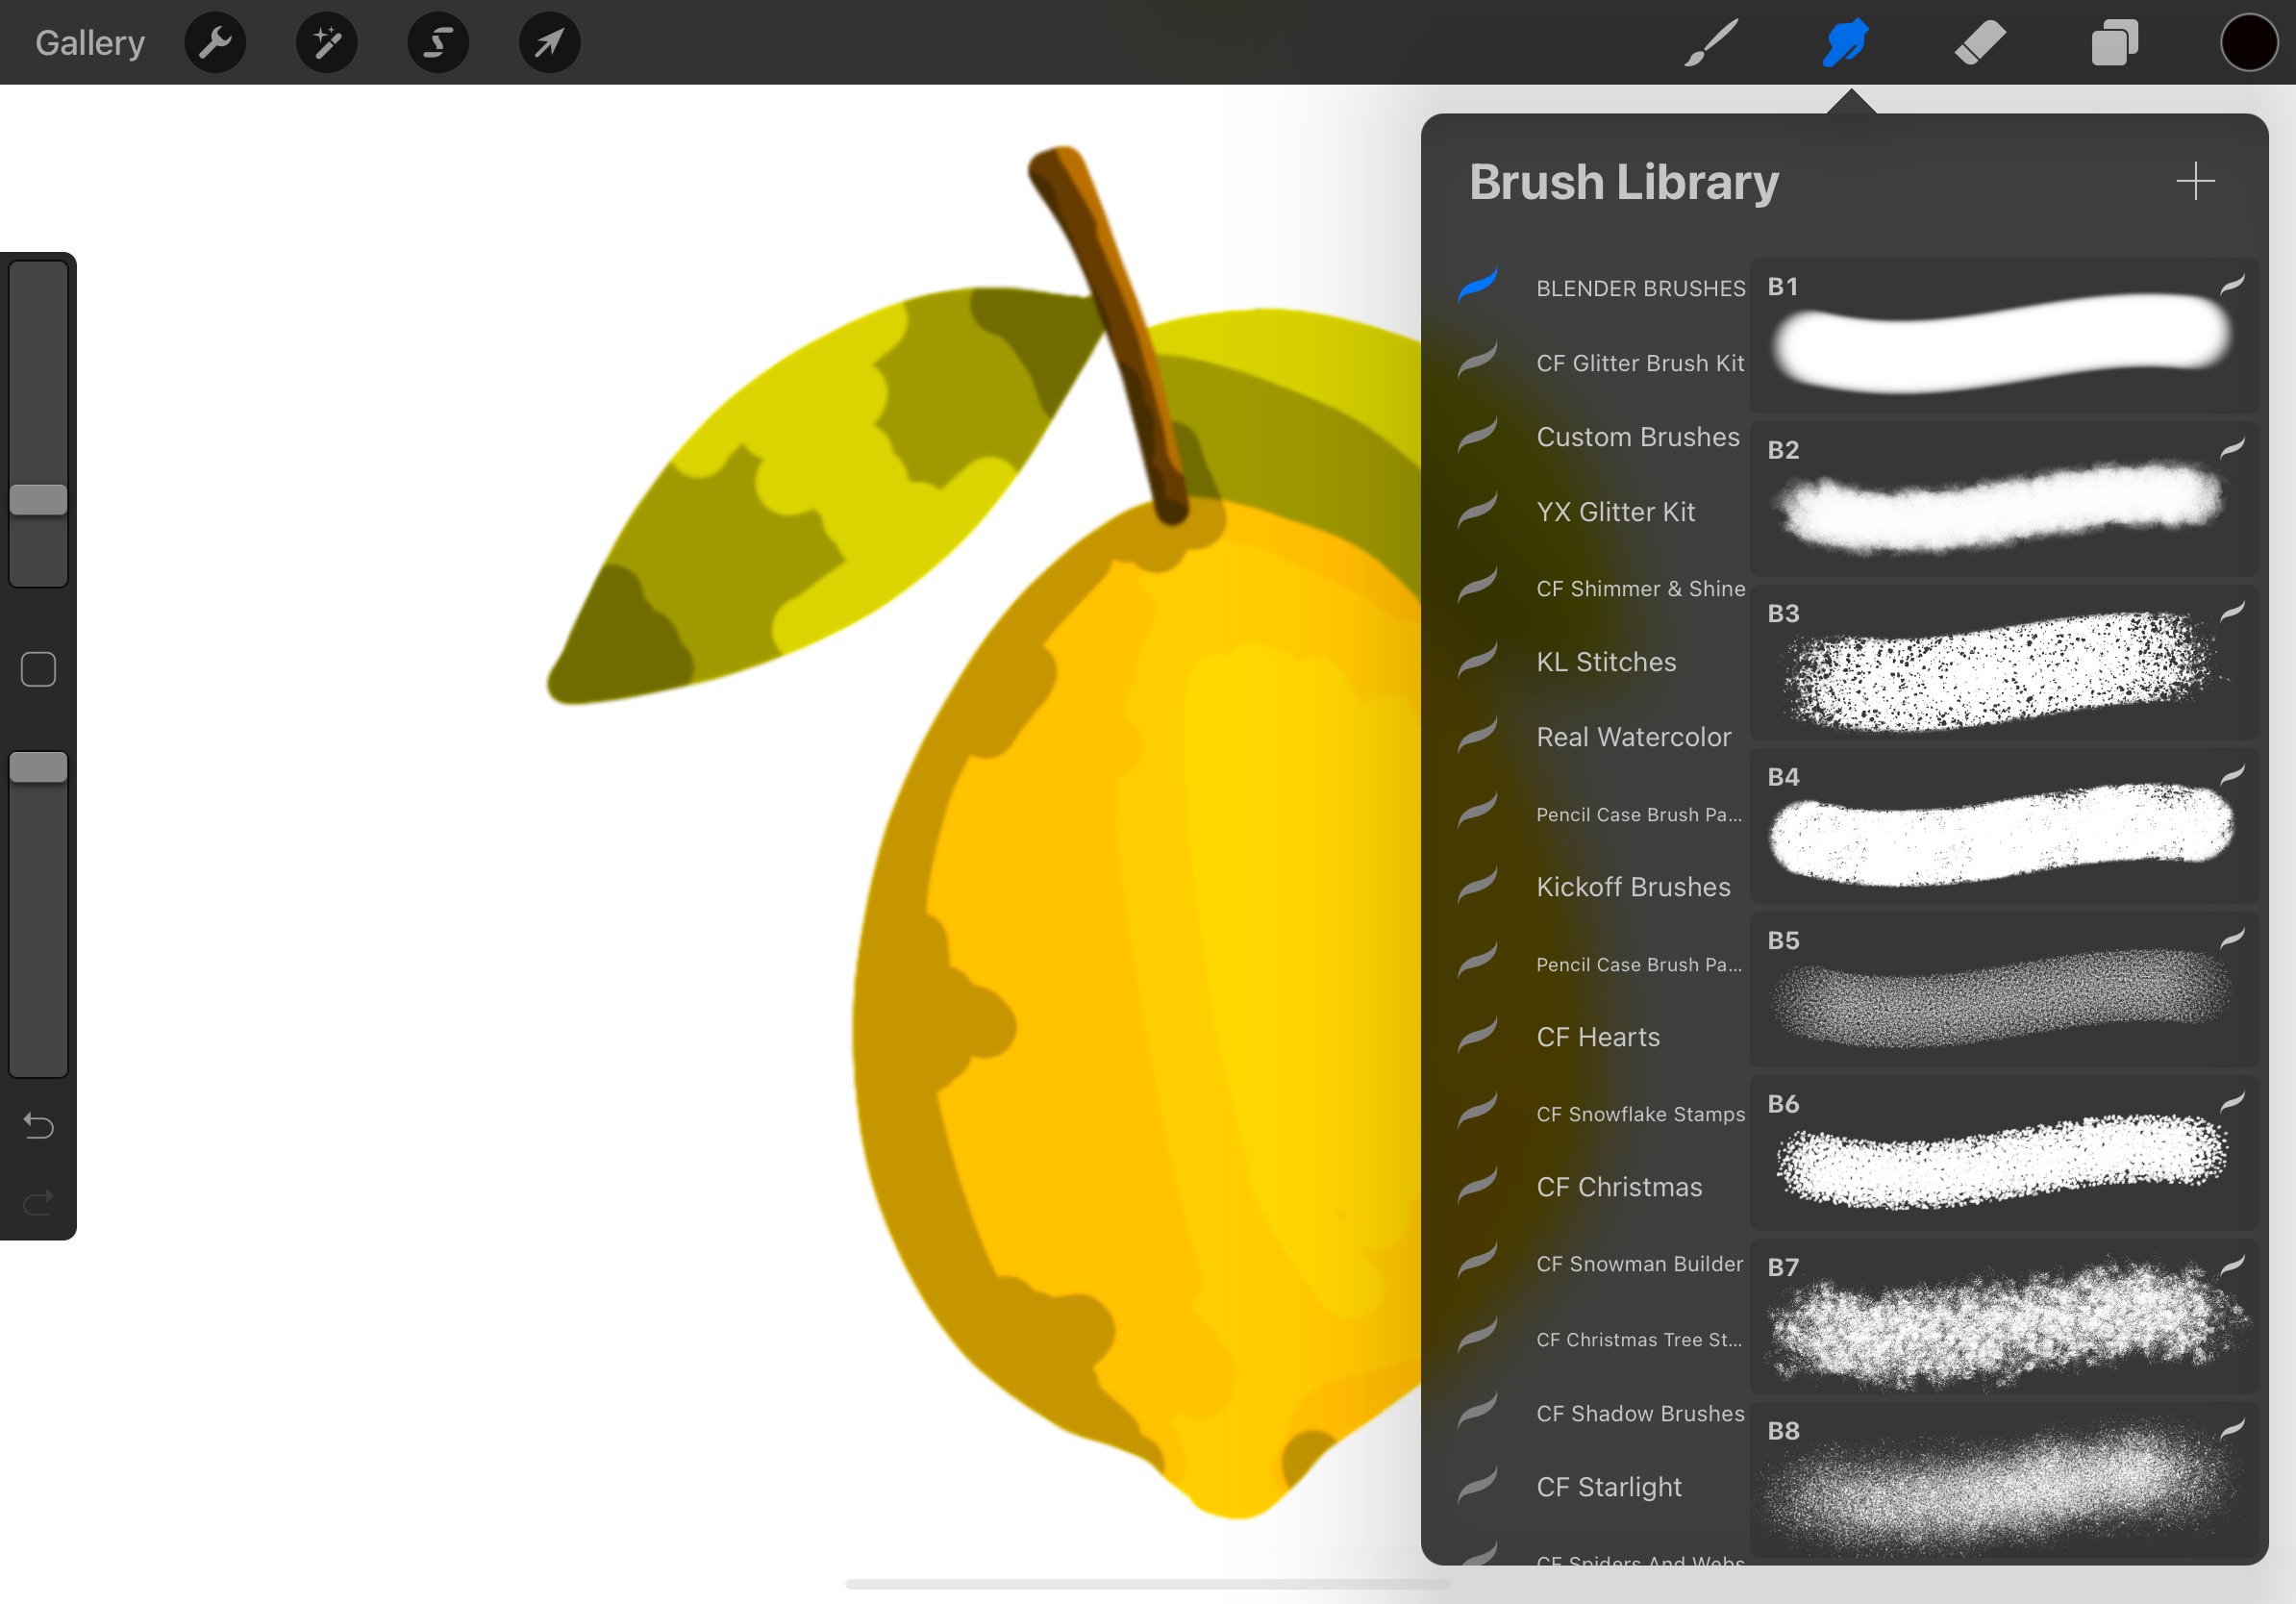The image size is (2296, 1604).
Task: Select the Brush tool
Action: point(1708,42)
